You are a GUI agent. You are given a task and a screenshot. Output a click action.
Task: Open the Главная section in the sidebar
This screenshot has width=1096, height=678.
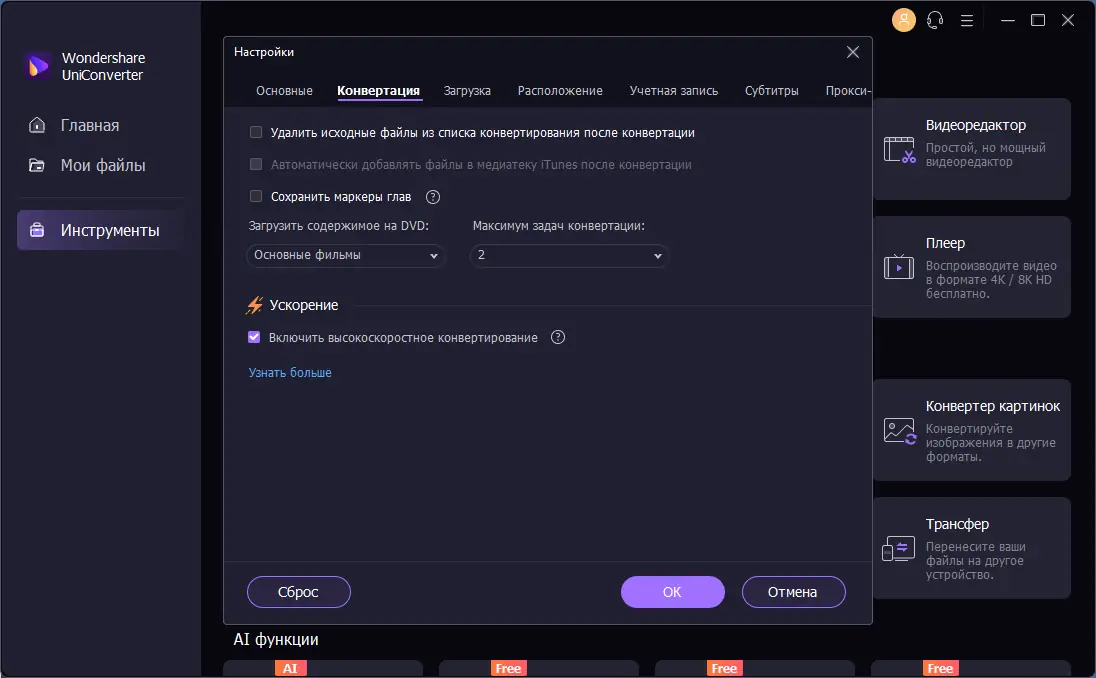point(91,125)
